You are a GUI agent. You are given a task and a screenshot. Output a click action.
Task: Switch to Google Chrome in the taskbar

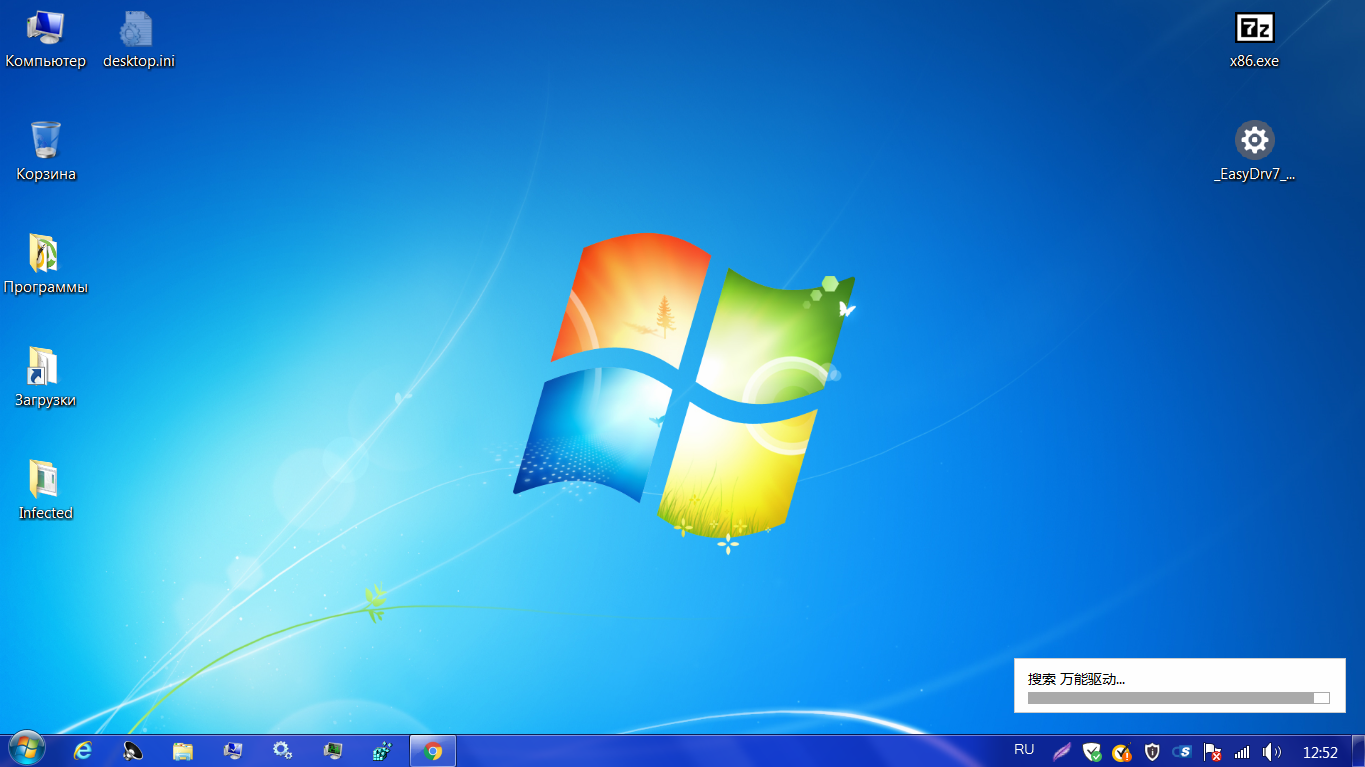tap(433, 751)
